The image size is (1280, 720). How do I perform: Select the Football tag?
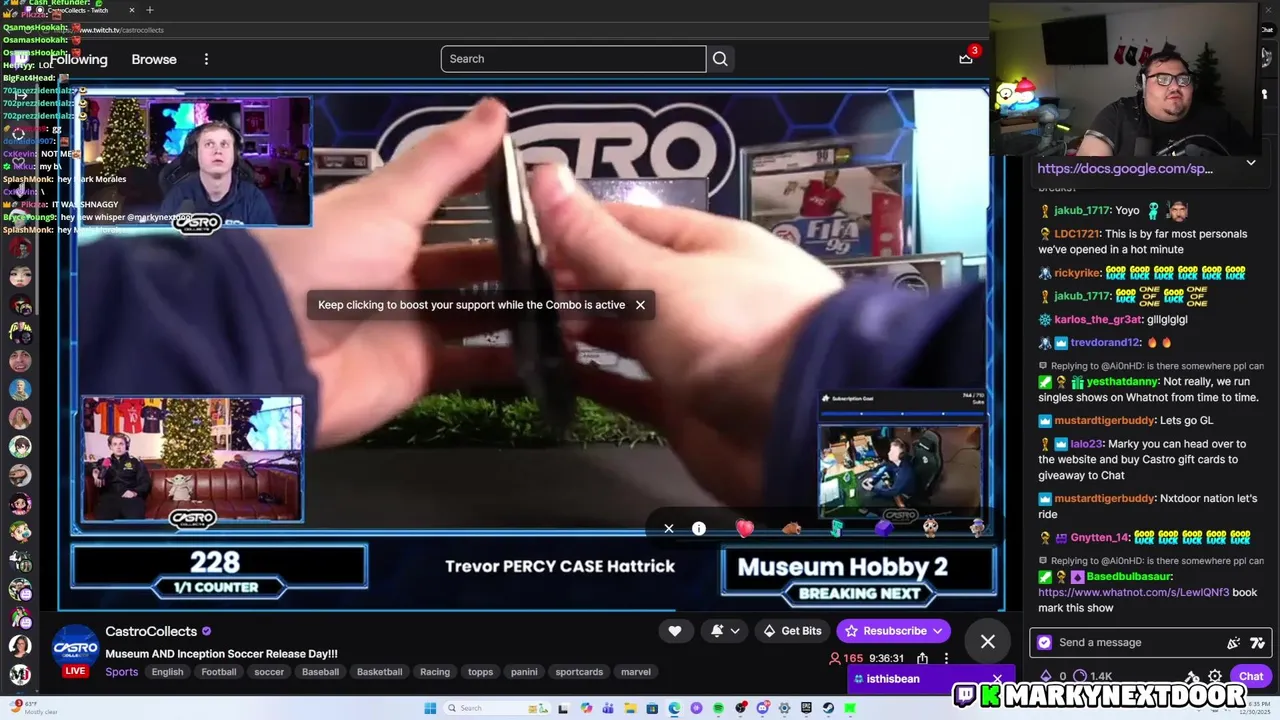(x=219, y=672)
